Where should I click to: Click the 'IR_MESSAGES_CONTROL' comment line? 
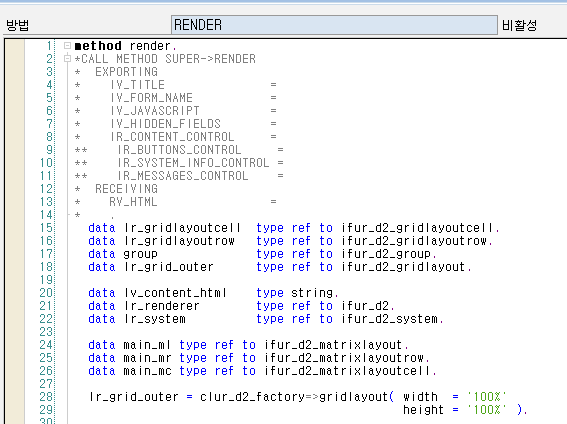tap(179, 176)
